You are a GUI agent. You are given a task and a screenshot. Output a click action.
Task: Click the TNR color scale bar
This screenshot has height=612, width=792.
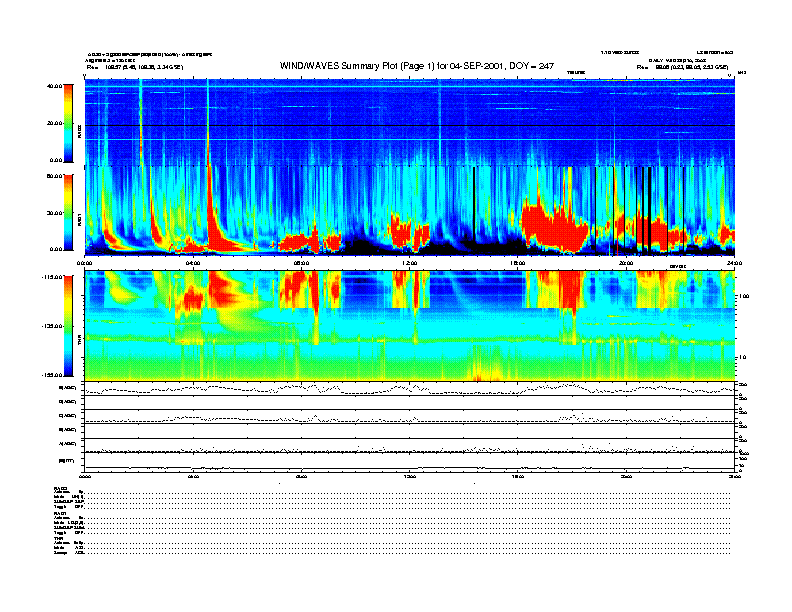(68, 325)
